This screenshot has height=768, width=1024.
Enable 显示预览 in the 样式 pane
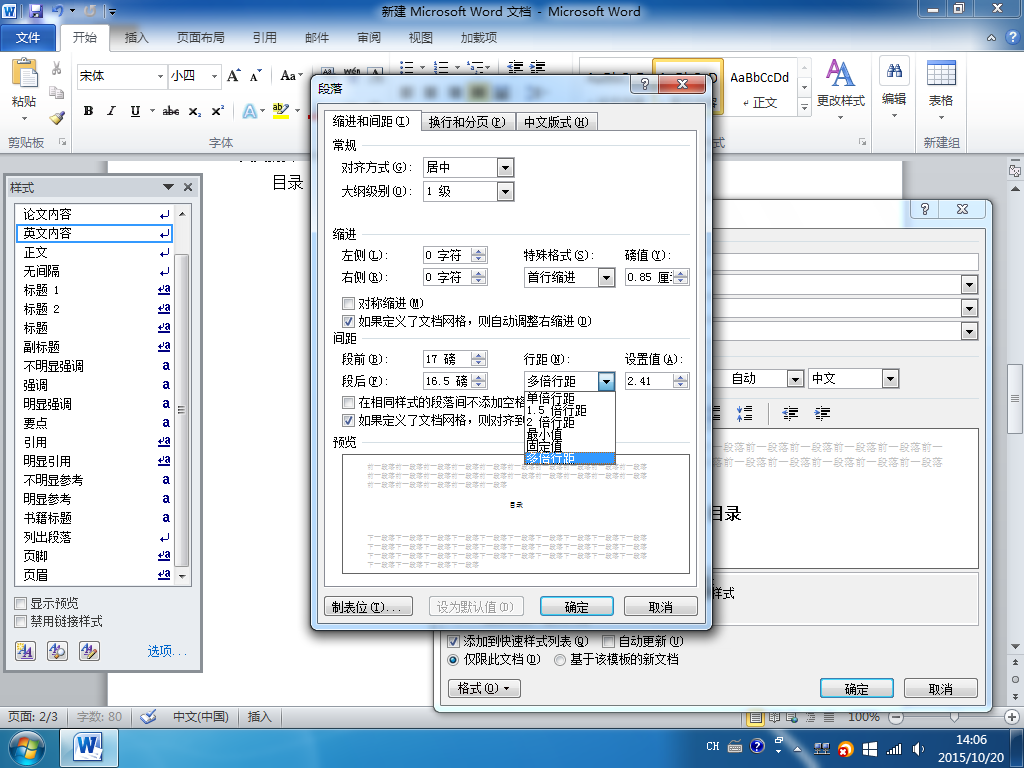point(21,603)
